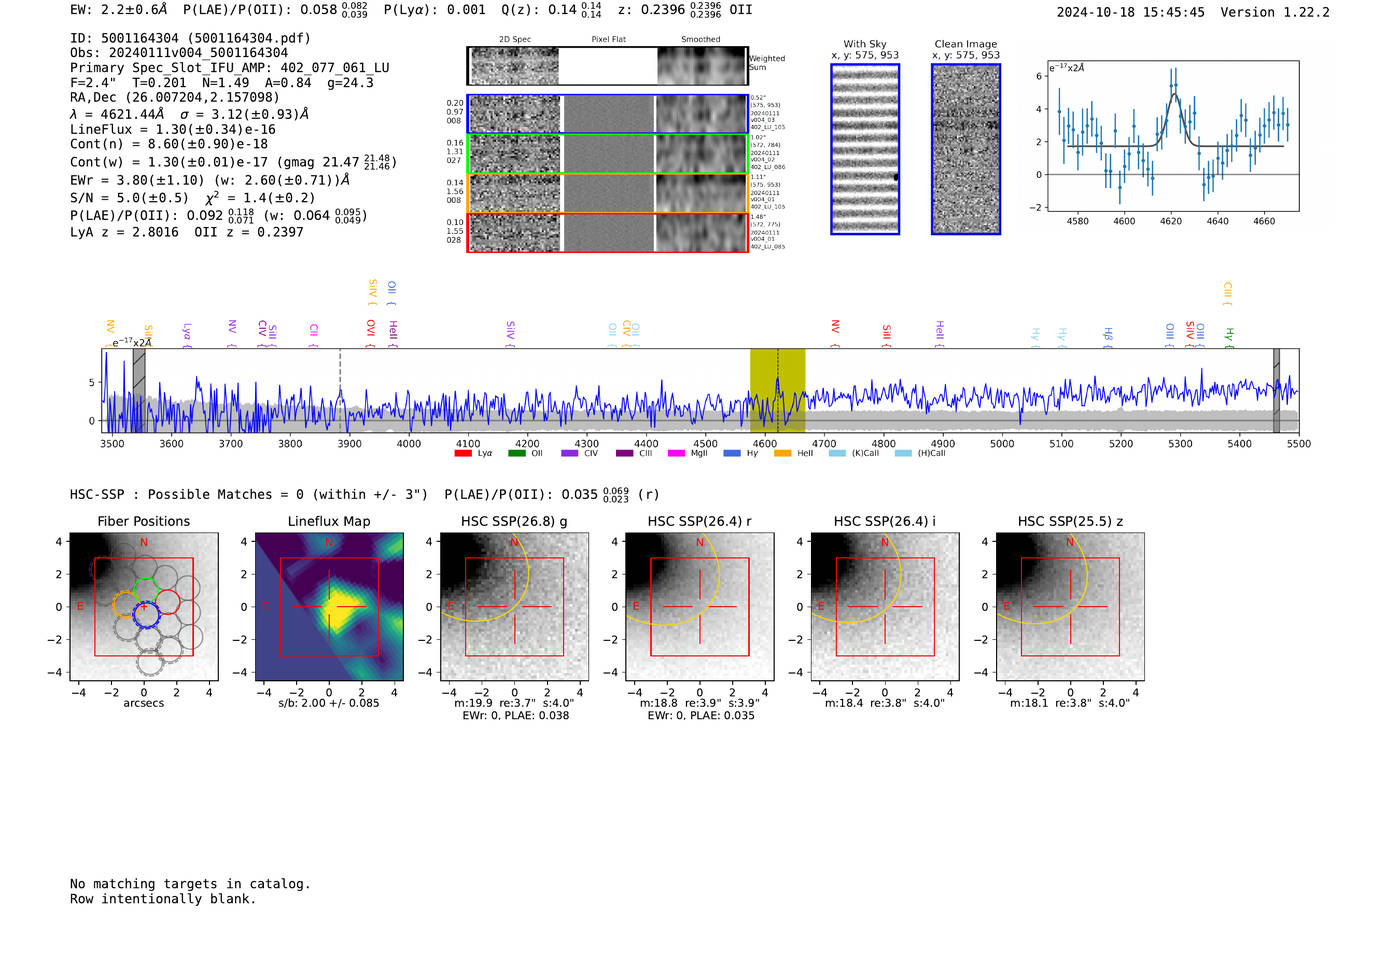This screenshot has width=1400, height=953.
Task: Click the hatched gray band near 5460 Å
Action: click(1276, 391)
